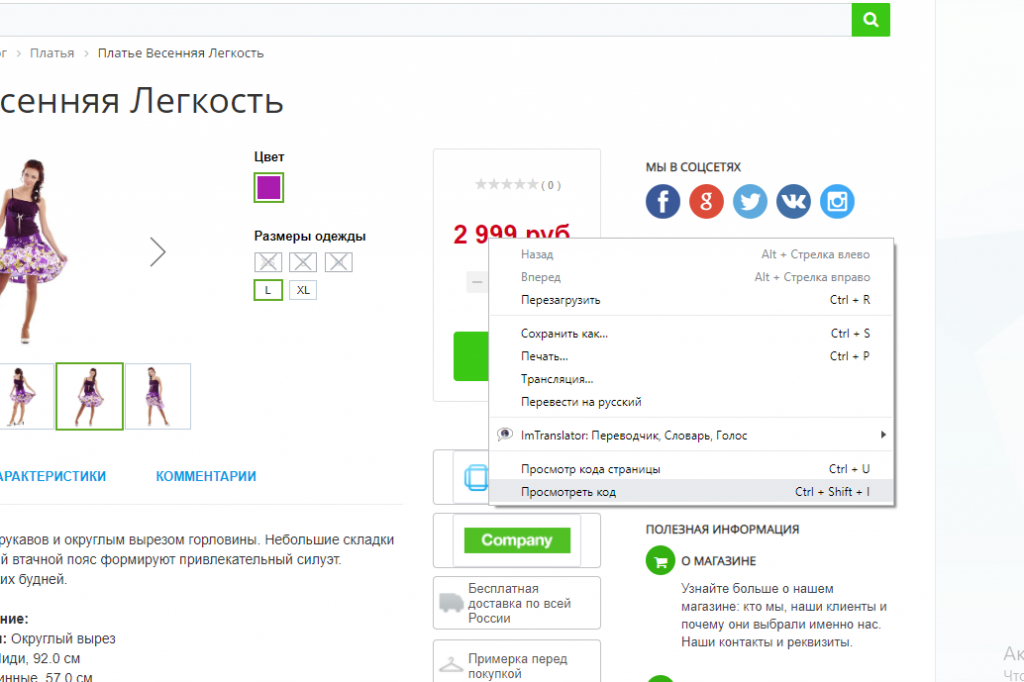Switch to the КОММЕНТАРИИ tab
This screenshot has width=1024, height=682.
206,477
